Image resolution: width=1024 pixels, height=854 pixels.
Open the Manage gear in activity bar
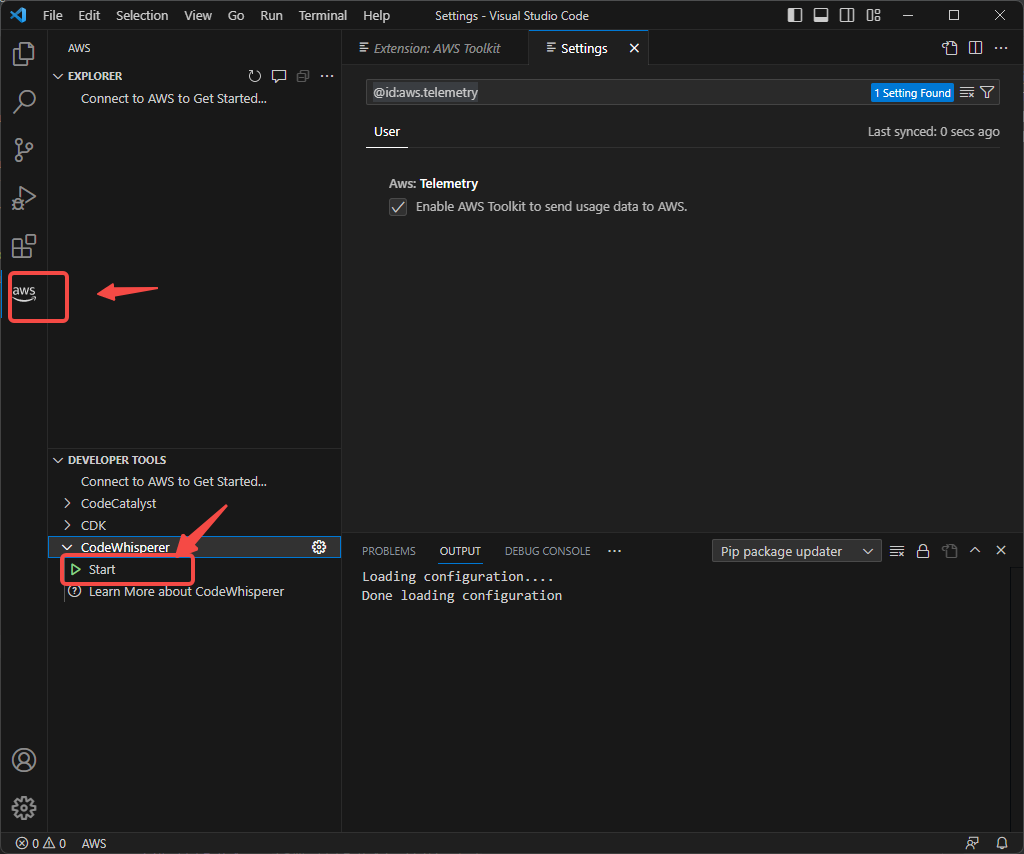[24, 808]
